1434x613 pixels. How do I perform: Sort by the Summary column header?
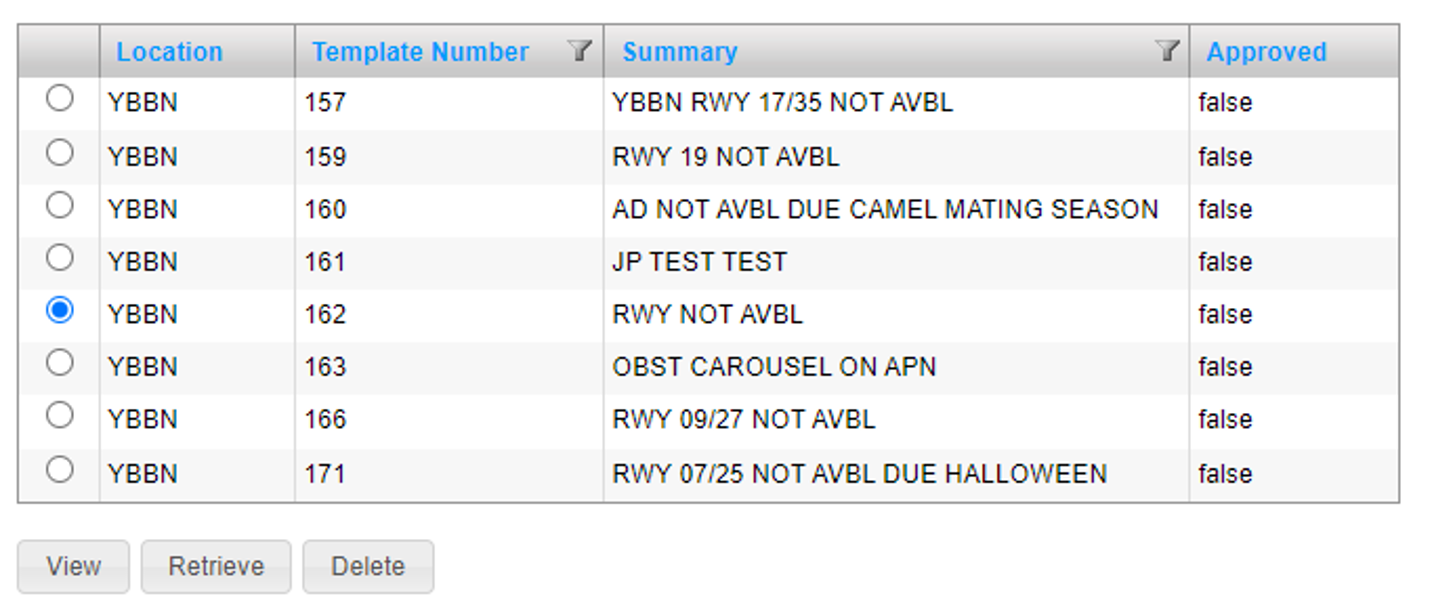(680, 52)
